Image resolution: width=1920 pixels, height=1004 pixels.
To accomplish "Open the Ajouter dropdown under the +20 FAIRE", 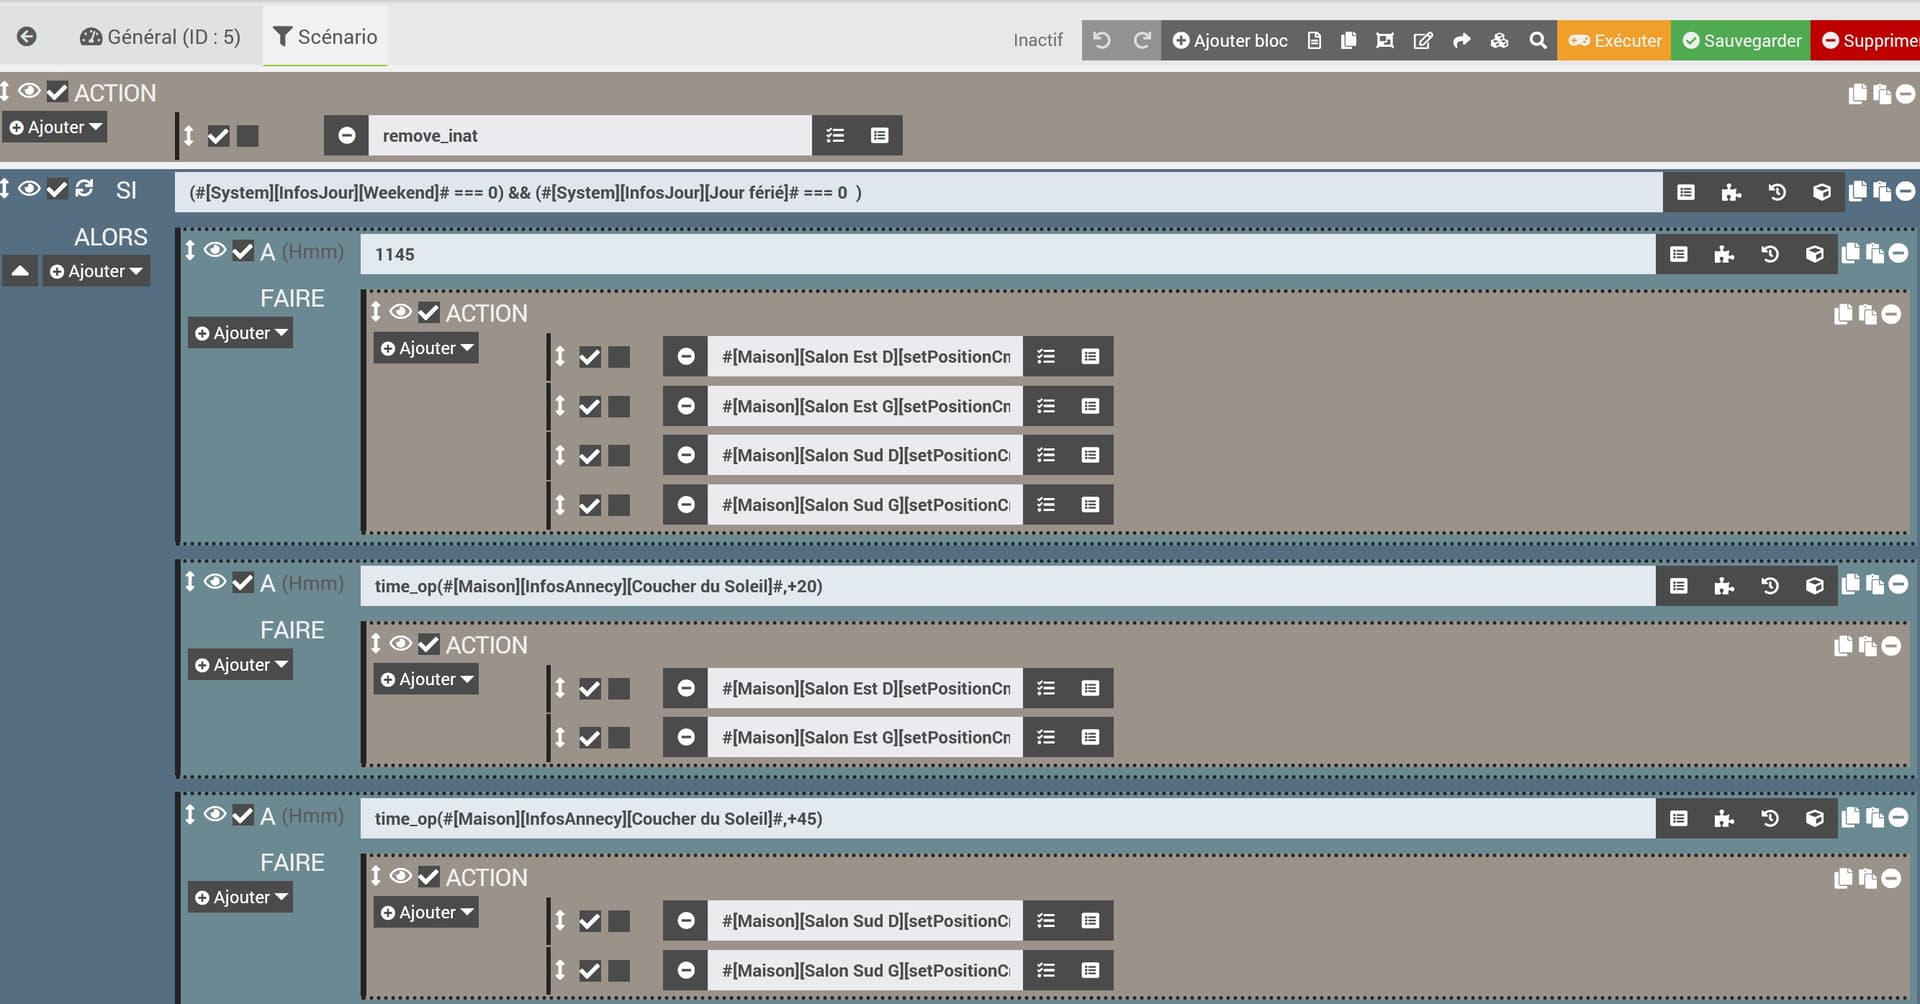I will tap(241, 665).
